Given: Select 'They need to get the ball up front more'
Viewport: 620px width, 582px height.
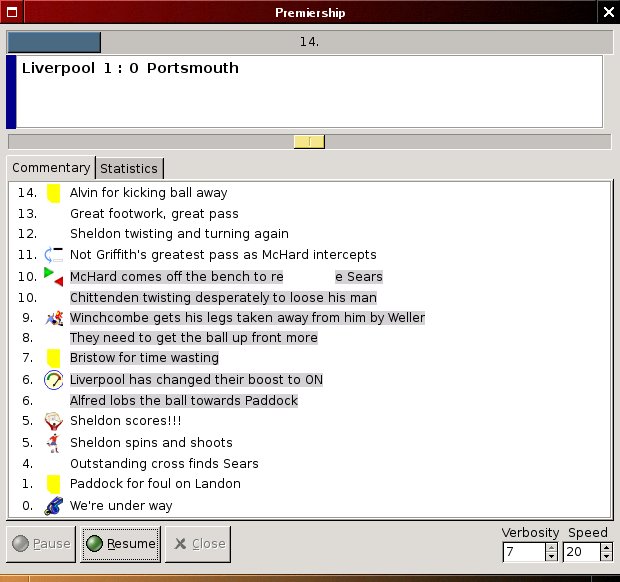Looking at the screenshot, I should (x=194, y=338).
